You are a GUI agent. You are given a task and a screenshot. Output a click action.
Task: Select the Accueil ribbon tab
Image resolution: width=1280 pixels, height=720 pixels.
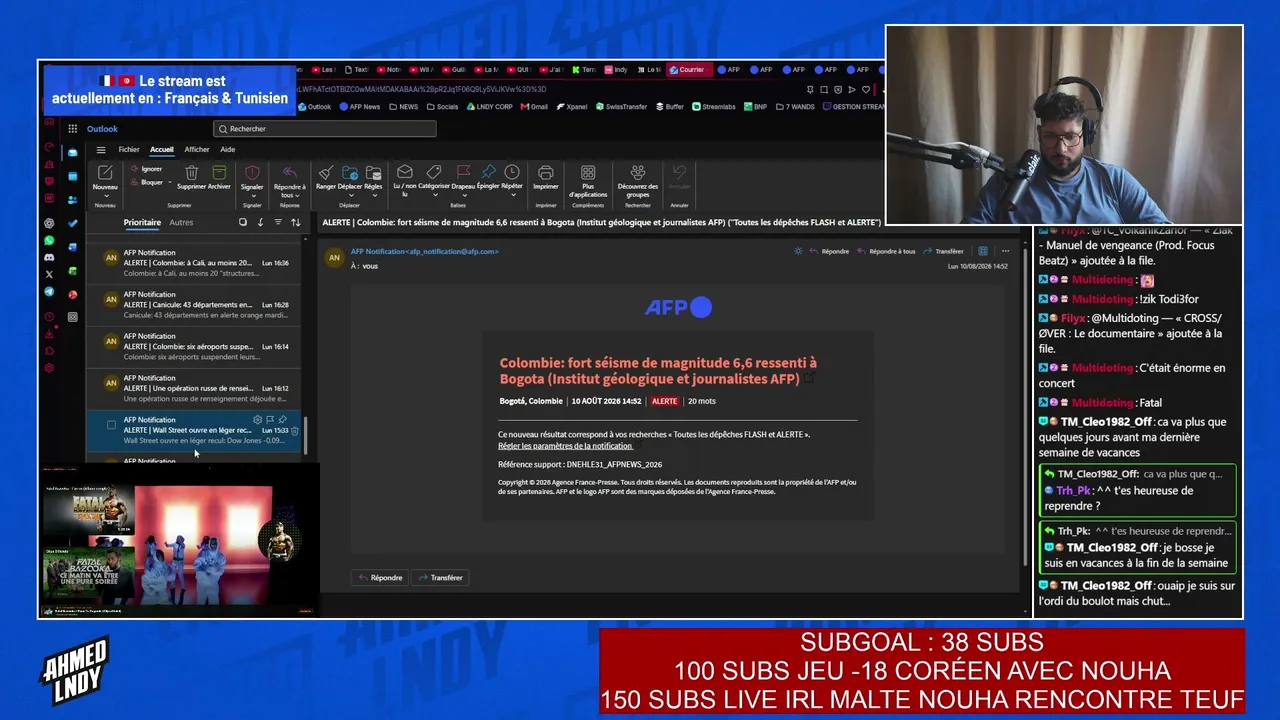pyautogui.click(x=162, y=150)
